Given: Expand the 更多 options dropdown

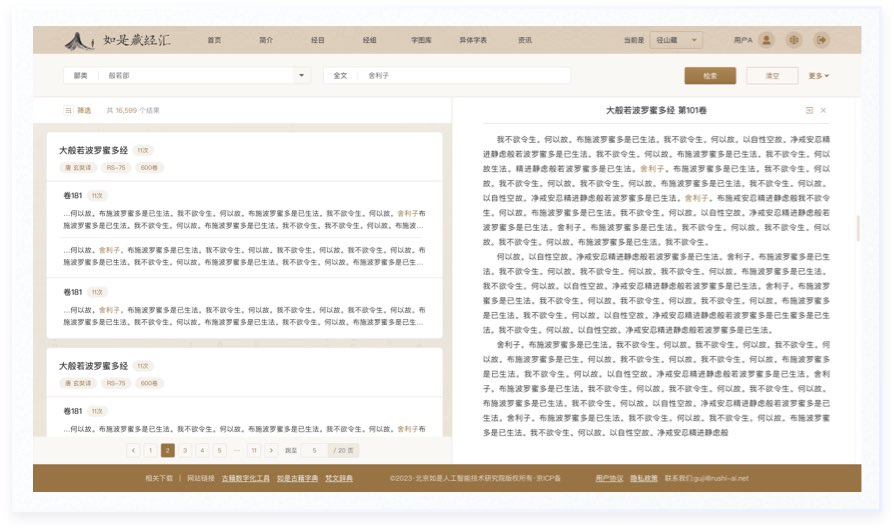Looking at the screenshot, I should coord(819,76).
